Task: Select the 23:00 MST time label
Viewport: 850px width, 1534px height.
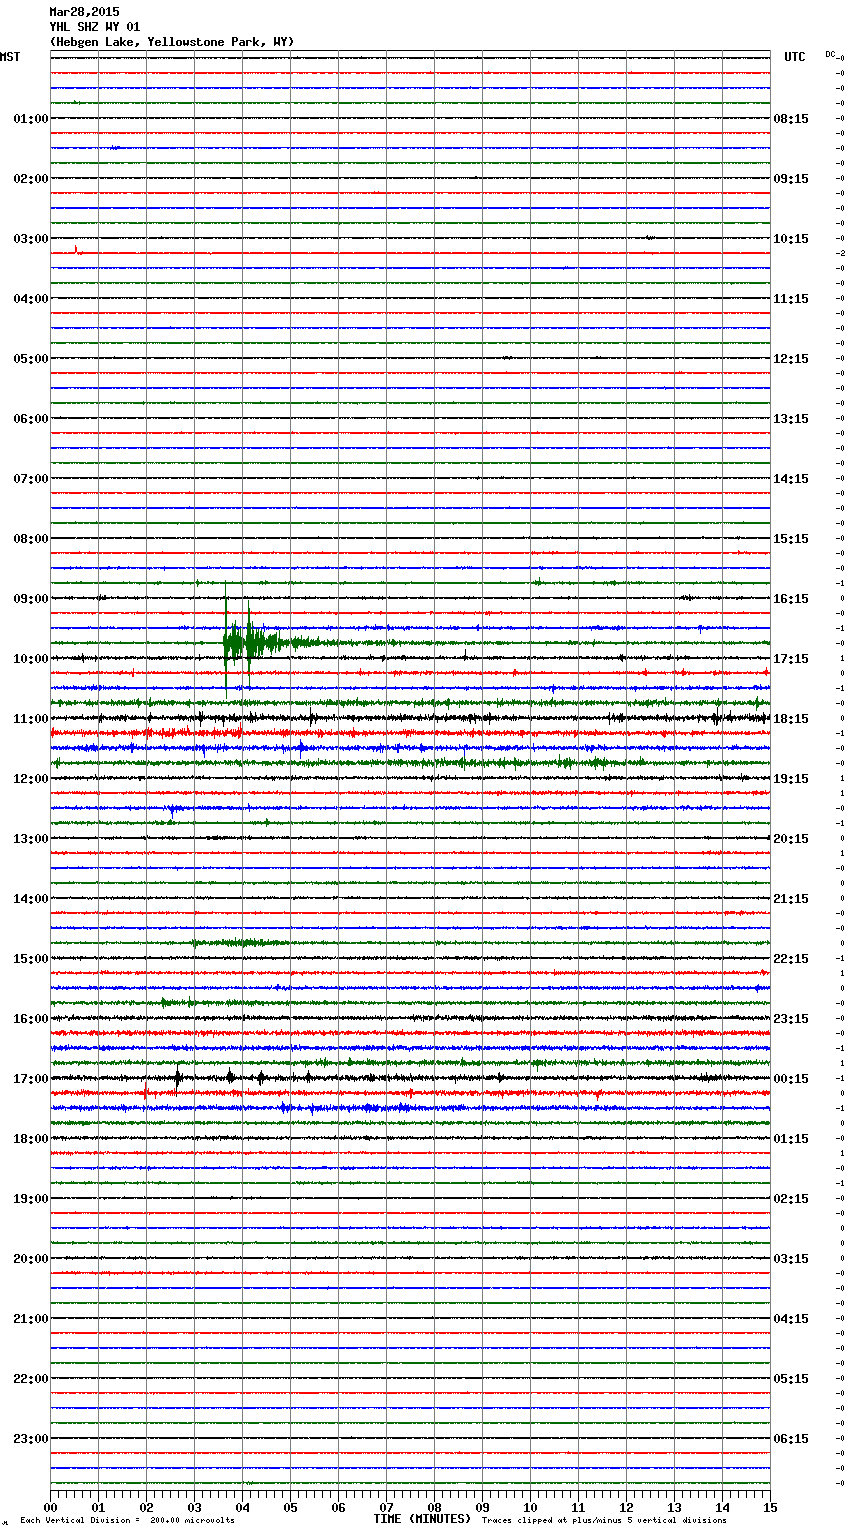Action: (x=30, y=1439)
